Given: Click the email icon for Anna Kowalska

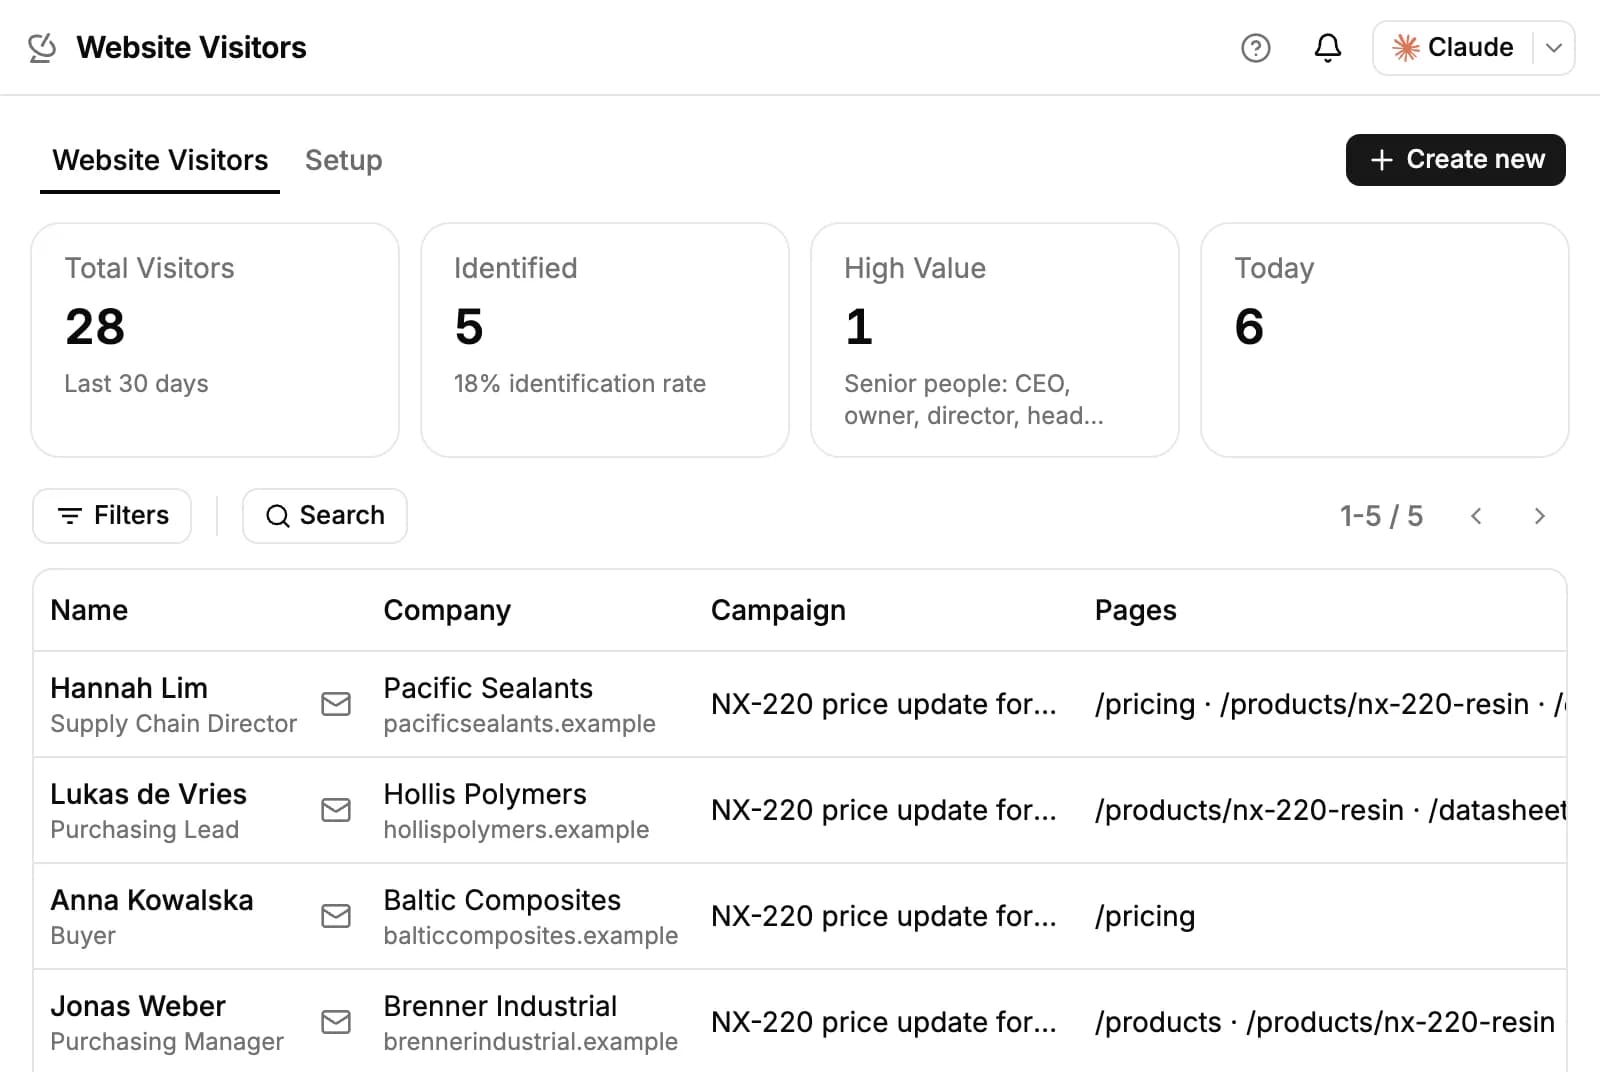Looking at the screenshot, I should (336, 916).
